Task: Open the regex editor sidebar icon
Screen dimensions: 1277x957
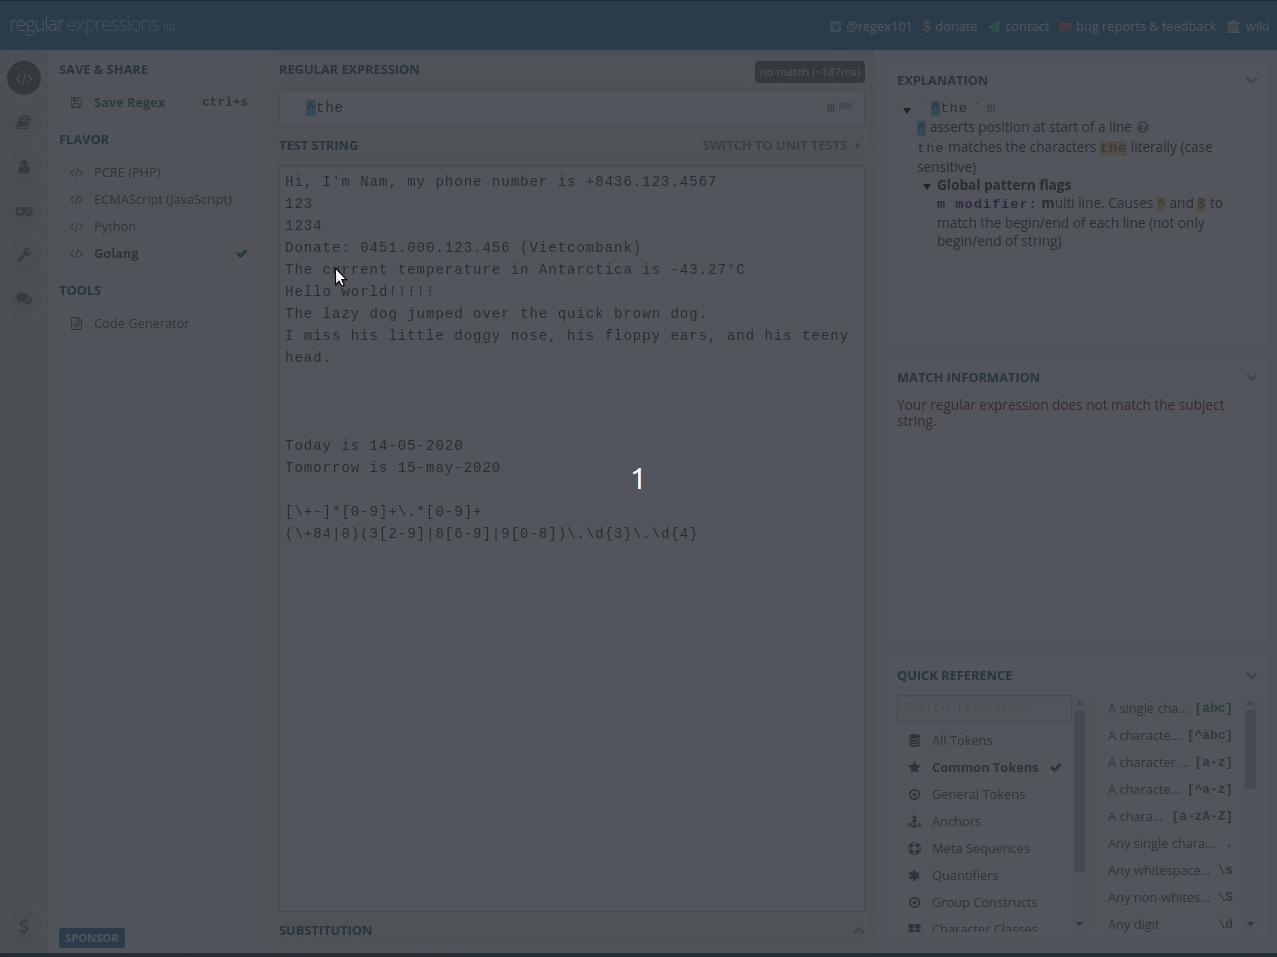Action: pyautogui.click(x=24, y=78)
